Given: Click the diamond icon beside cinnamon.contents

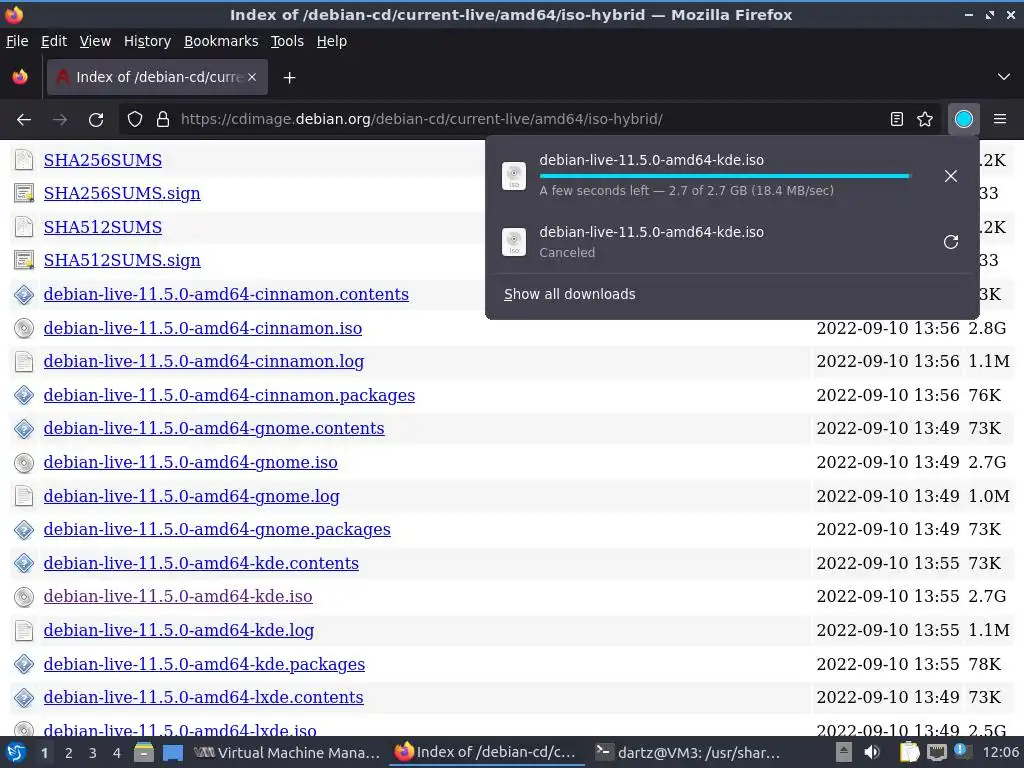Looking at the screenshot, I should click(x=24, y=295).
